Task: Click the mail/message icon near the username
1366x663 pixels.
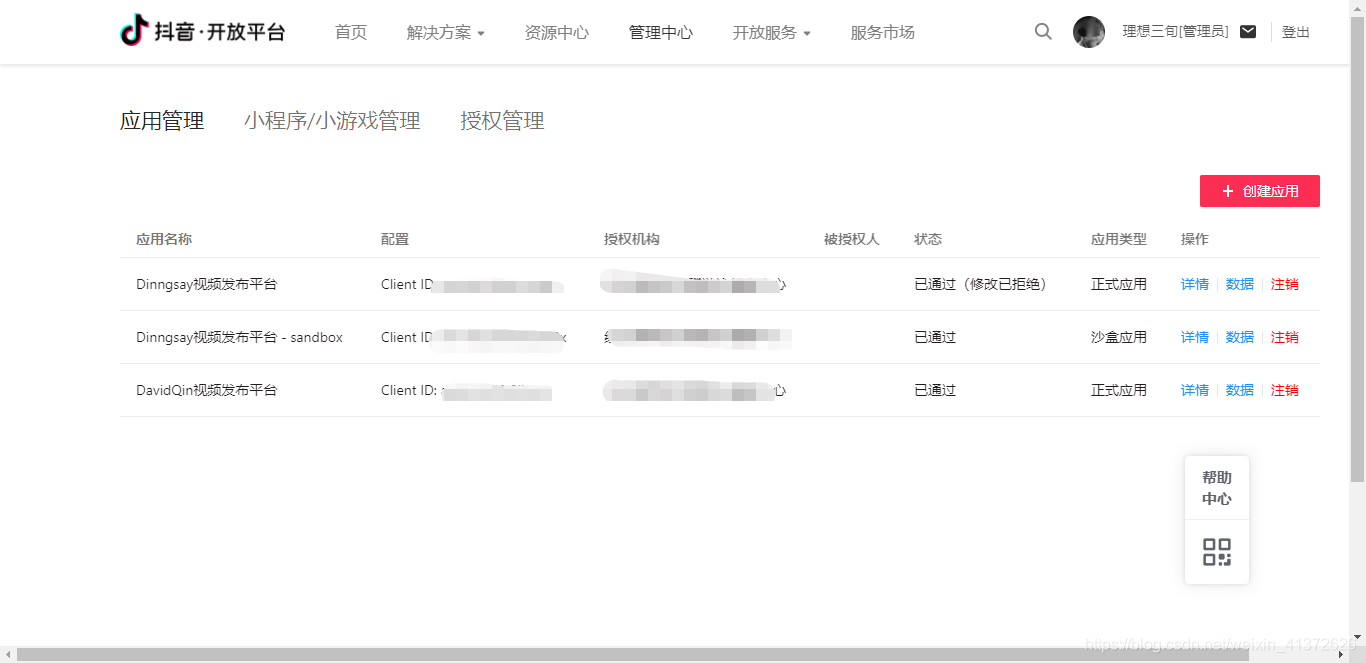Action: [1247, 31]
